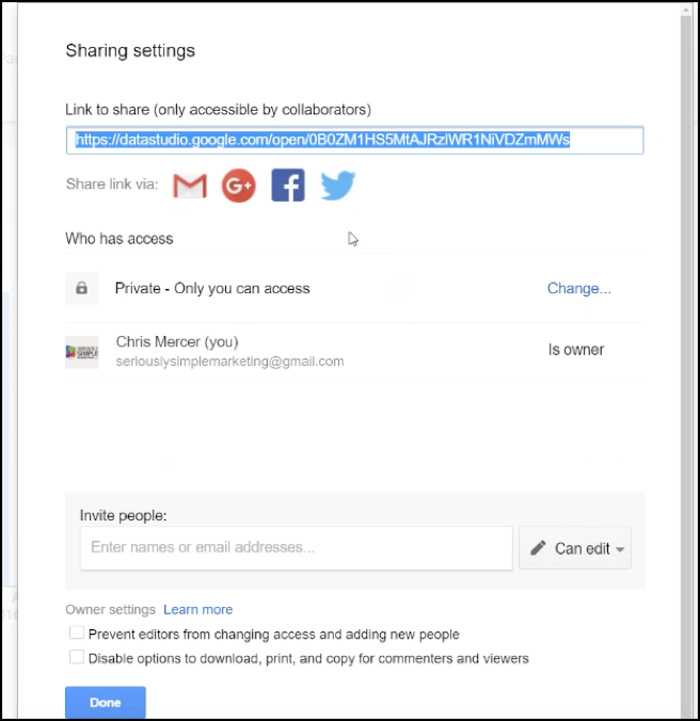This screenshot has width=700, height=721.
Task: Open the Learn more link
Action: click(198, 609)
